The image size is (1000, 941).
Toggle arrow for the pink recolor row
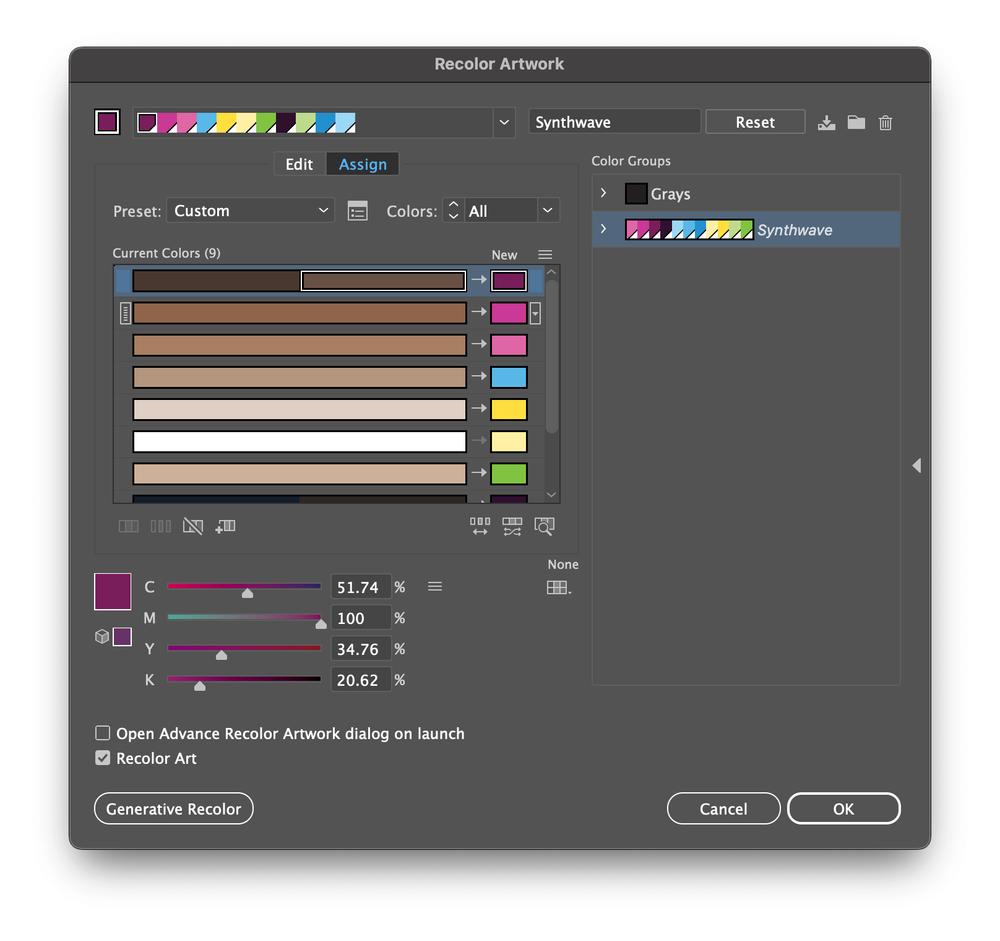479,344
